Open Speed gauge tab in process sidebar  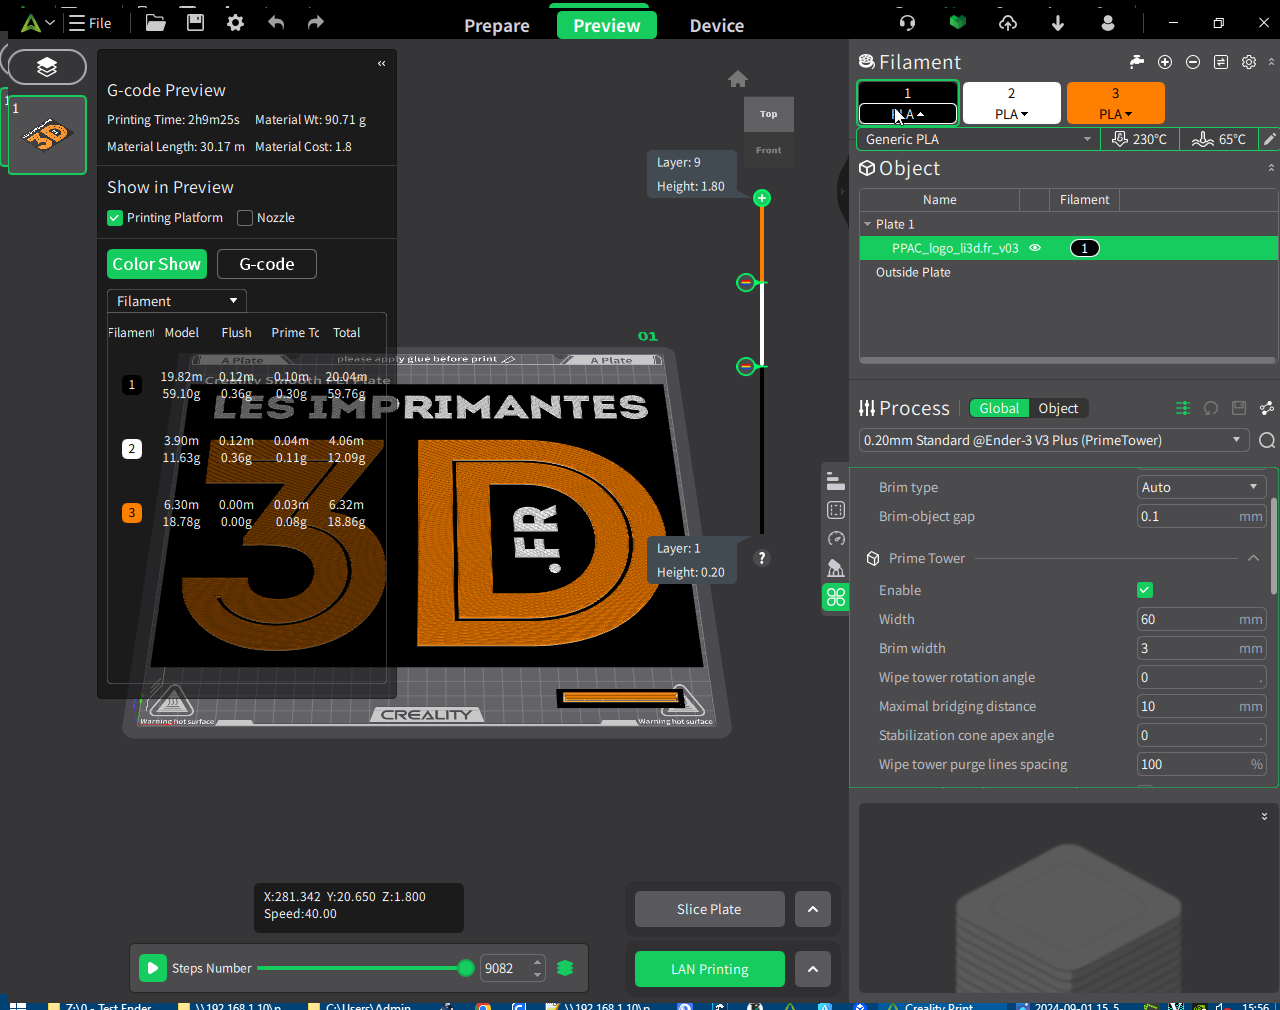pyautogui.click(x=836, y=539)
